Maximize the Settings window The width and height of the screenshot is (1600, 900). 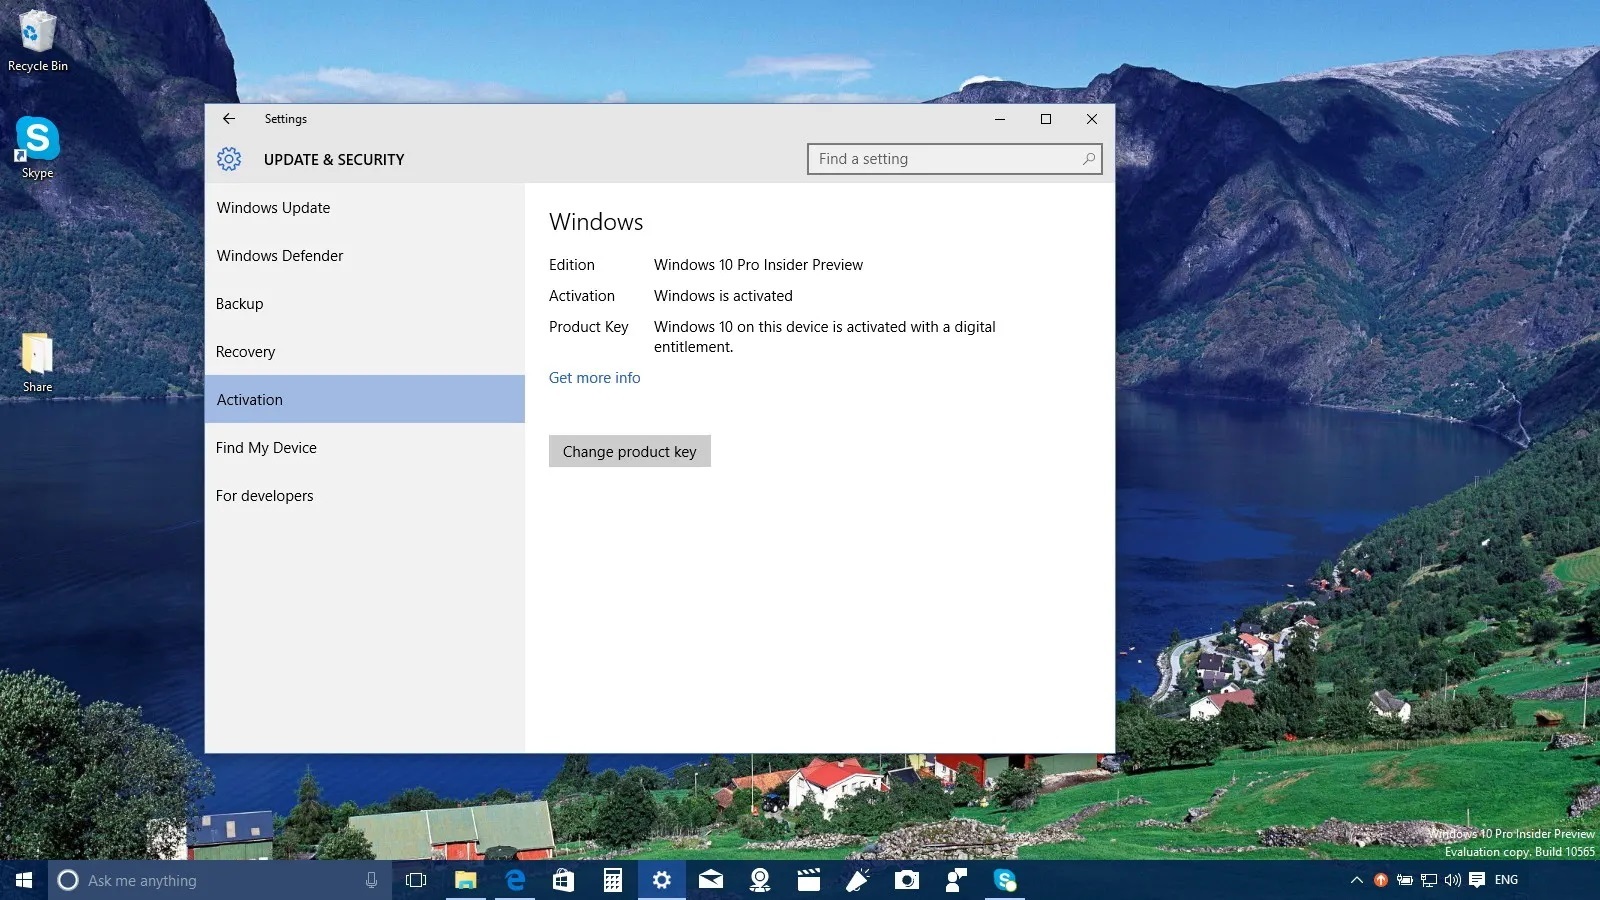pyautogui.click(x=1046, y=119)
